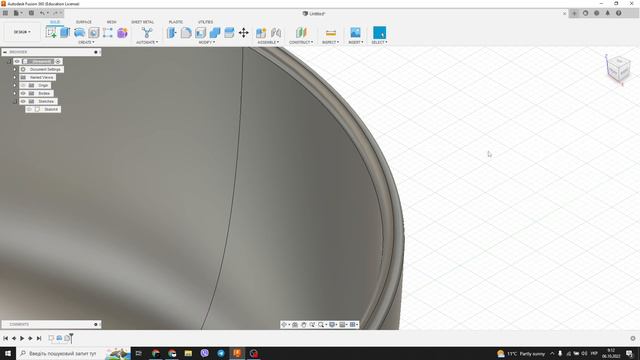Viewport: 640px width, 360px height.
Task: Select the Press Pull tool
Action: coord(172,33)
